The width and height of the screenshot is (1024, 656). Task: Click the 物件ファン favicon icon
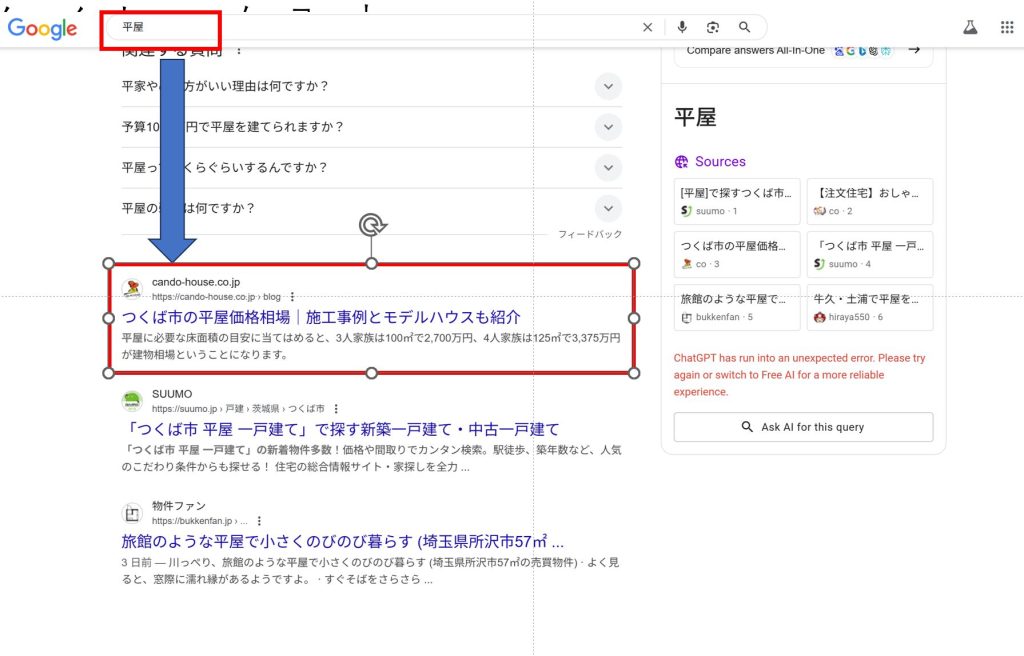click(133, 513)
